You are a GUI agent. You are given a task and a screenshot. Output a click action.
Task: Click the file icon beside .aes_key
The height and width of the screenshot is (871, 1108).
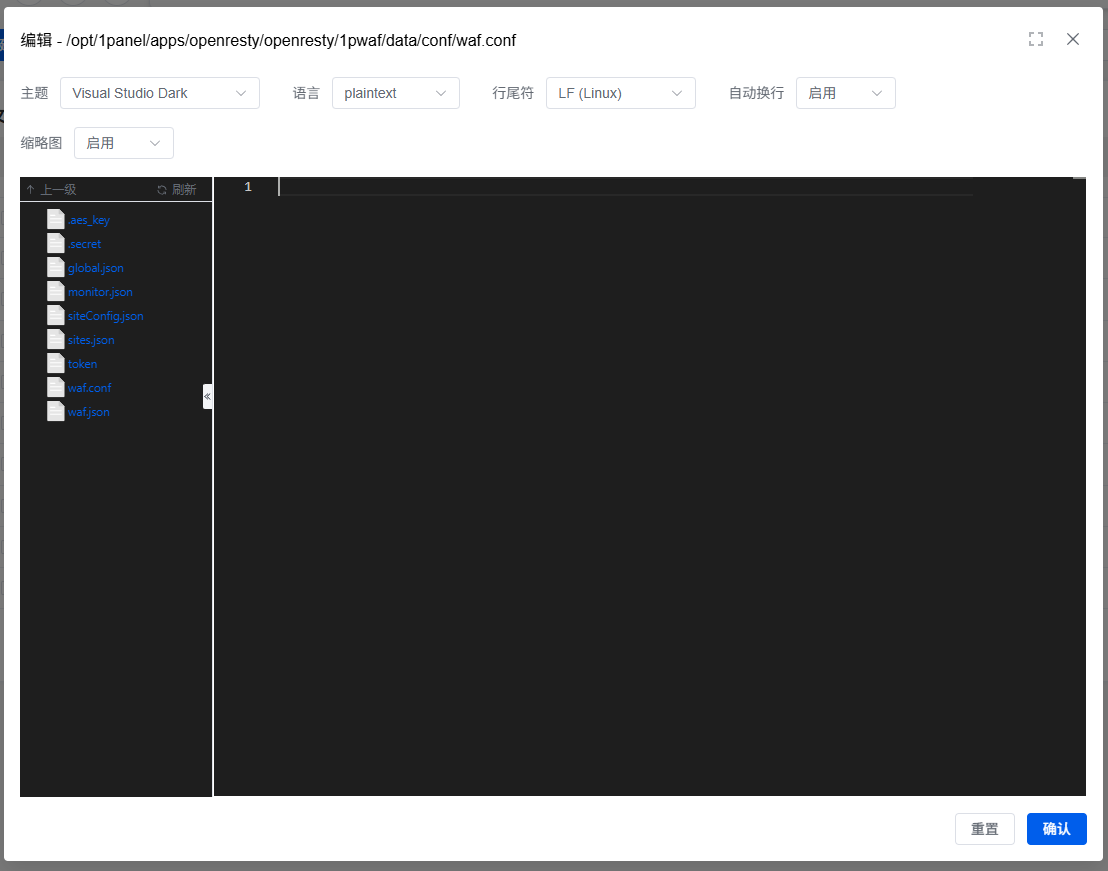coord(56,220)
